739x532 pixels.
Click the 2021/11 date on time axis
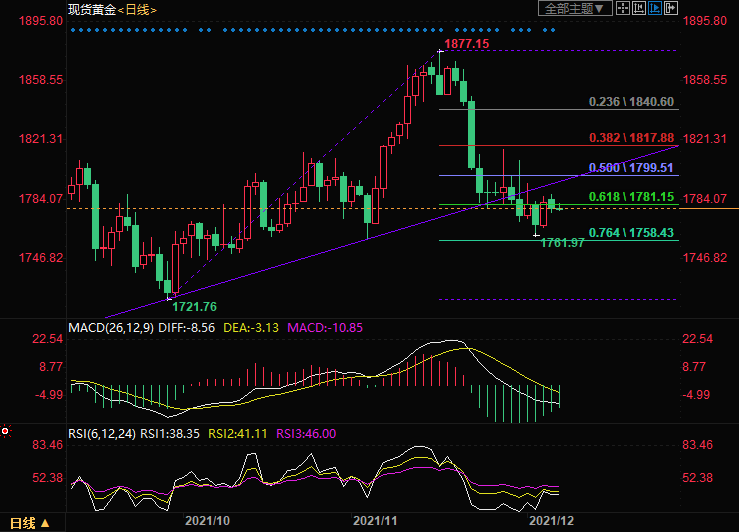(x=375, y=521)
